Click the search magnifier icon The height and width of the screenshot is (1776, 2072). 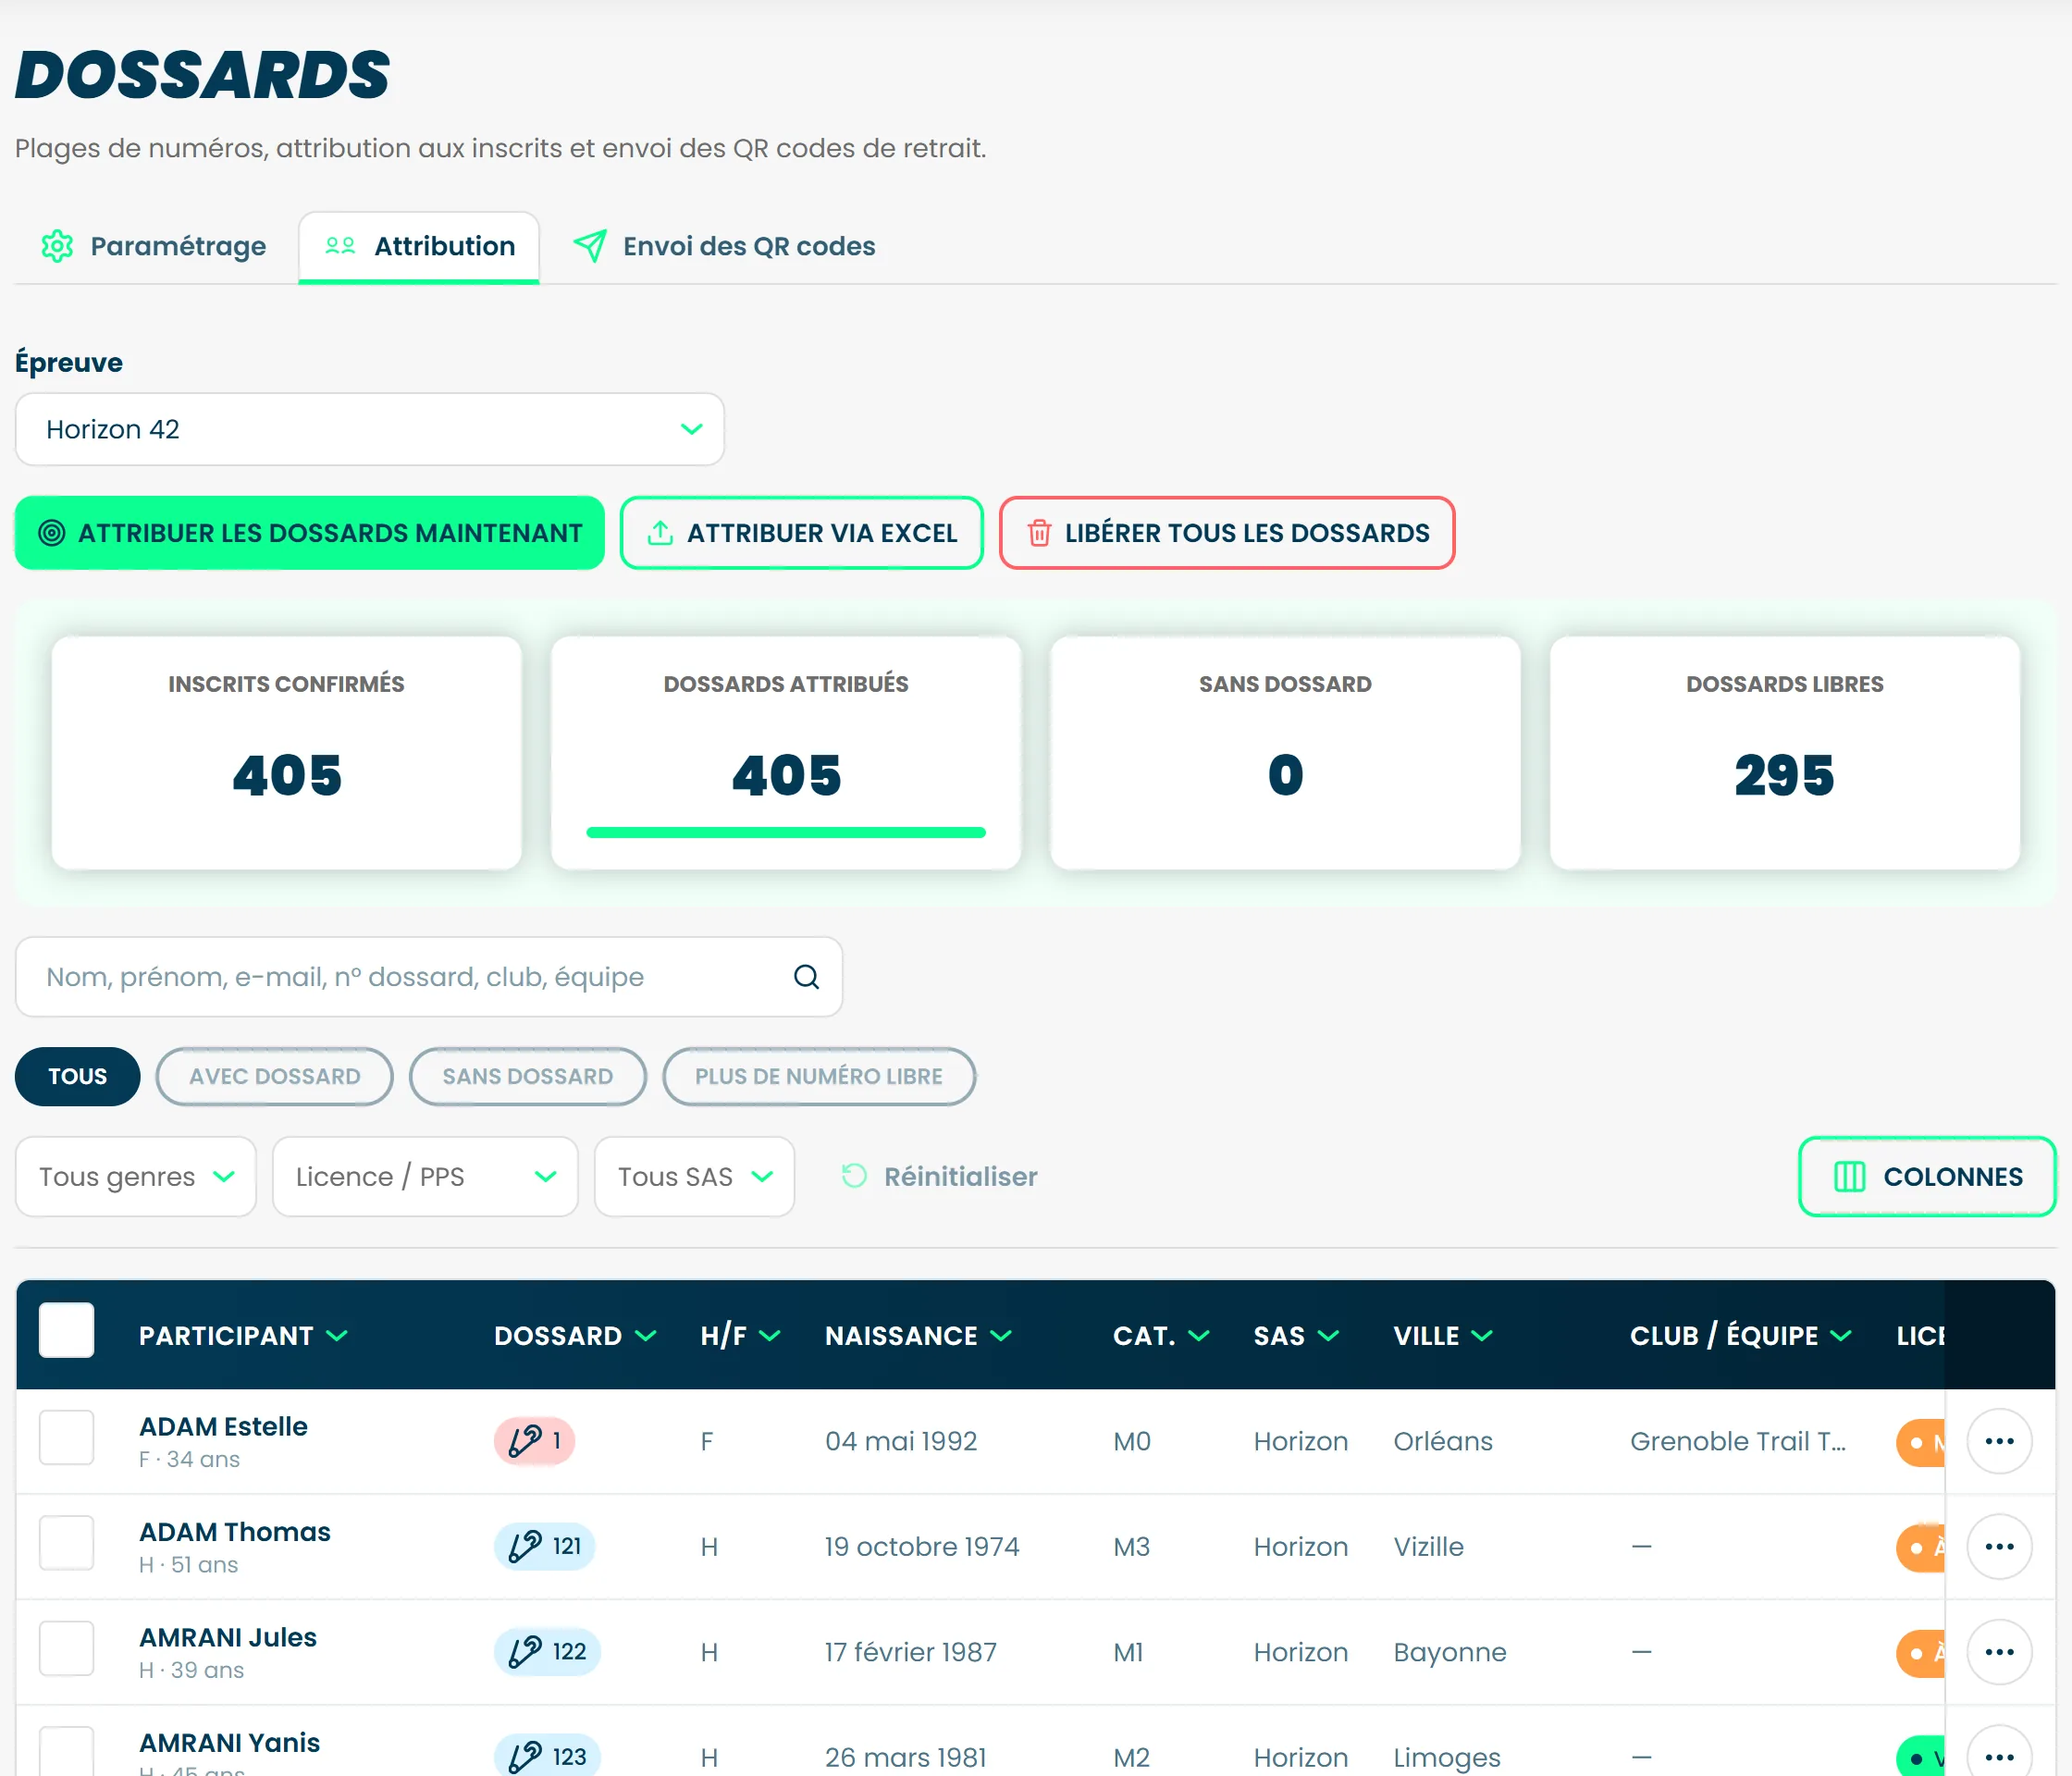pyautogui.click(x=806, y=977)
